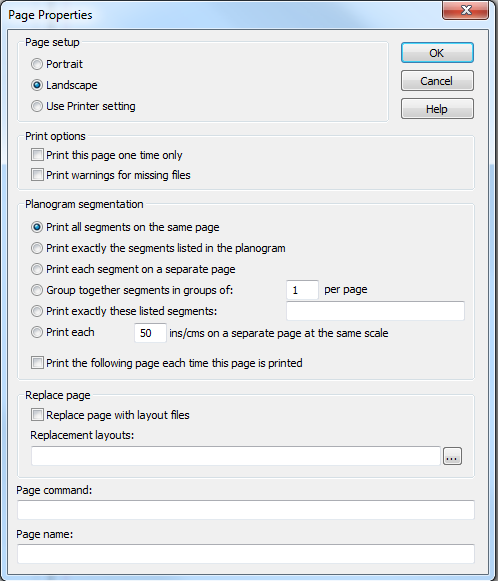Screen dimensions: 498x581
Task: Open the Help button
Action: (x=437, y=109)
